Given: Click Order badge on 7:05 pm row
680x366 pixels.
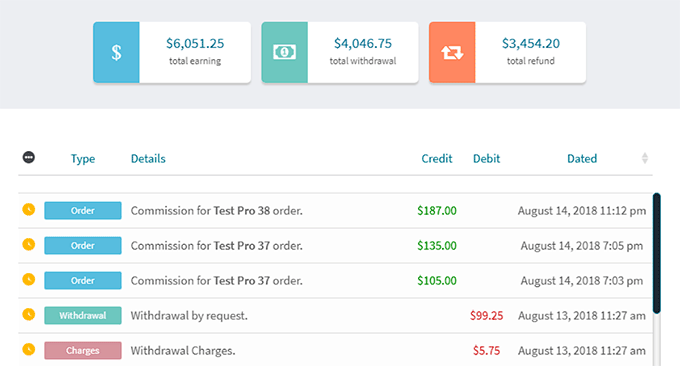Looking at the screenshot, I should pos(83,245).
